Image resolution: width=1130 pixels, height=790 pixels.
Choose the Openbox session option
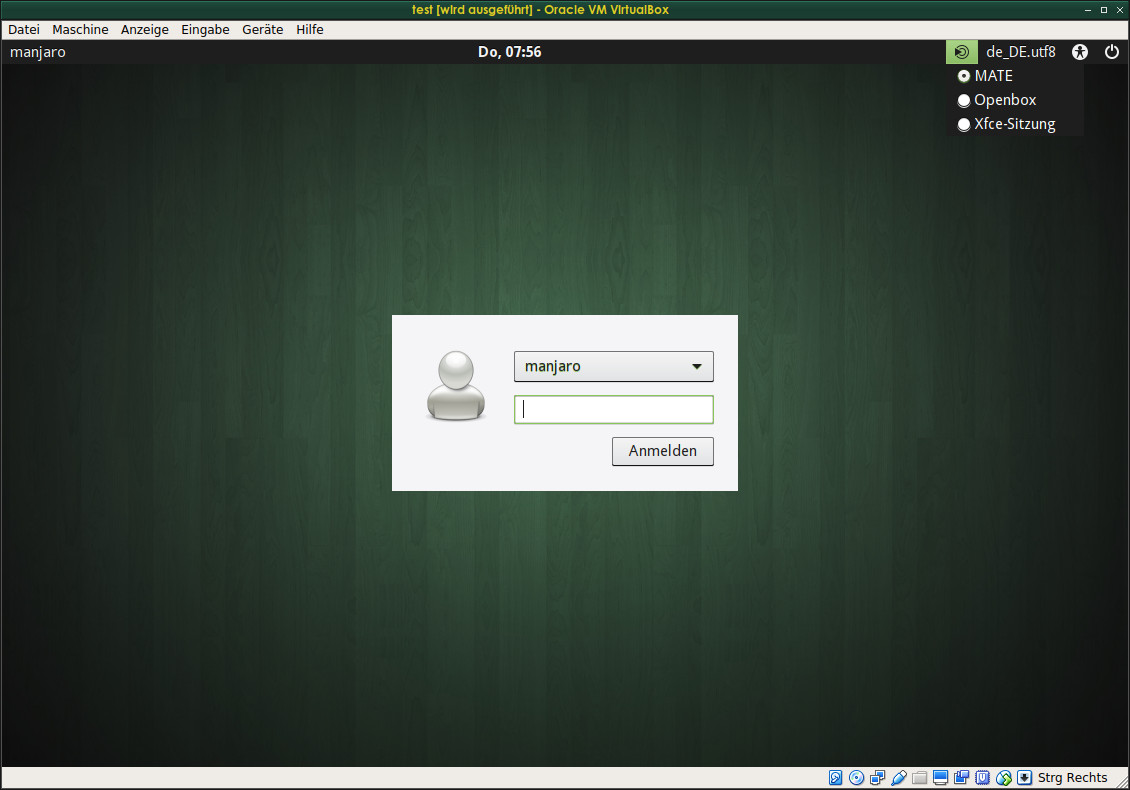pos(964,100)
